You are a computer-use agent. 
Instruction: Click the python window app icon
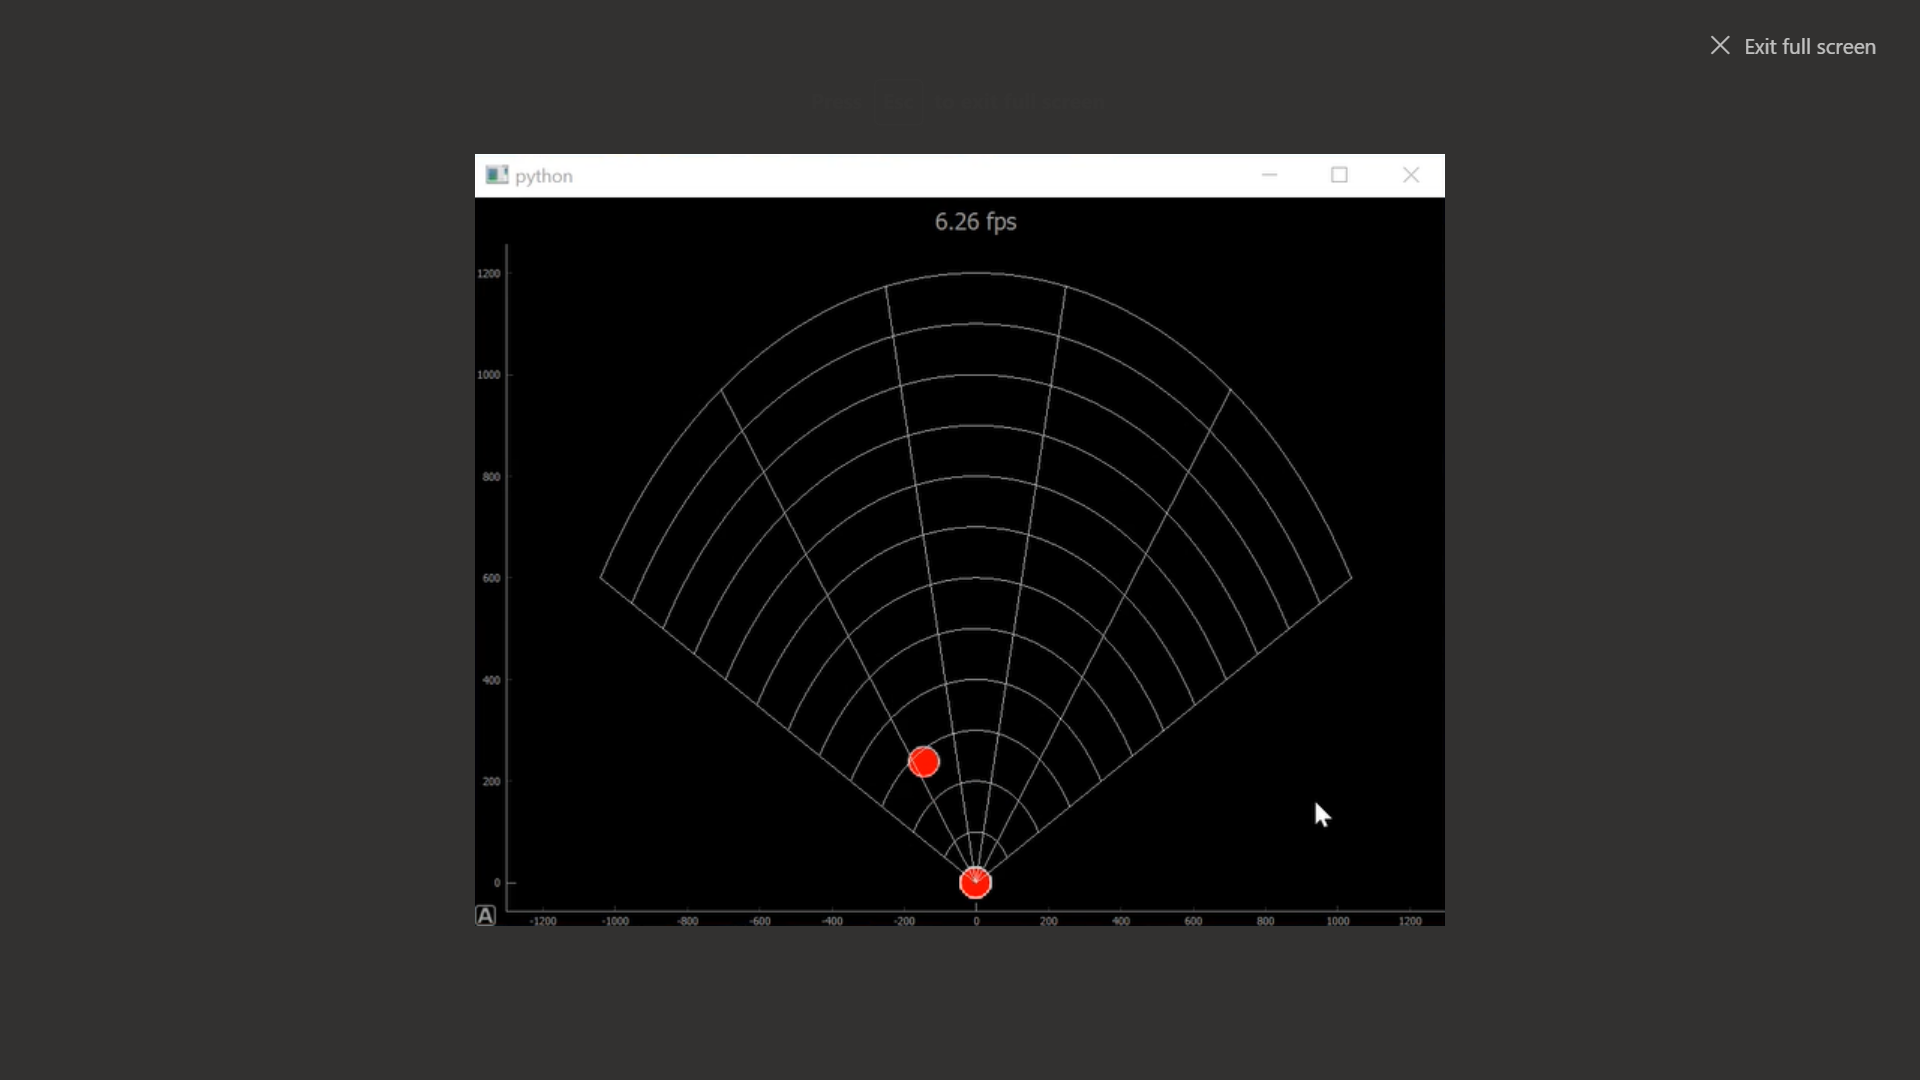coord(496,175)
